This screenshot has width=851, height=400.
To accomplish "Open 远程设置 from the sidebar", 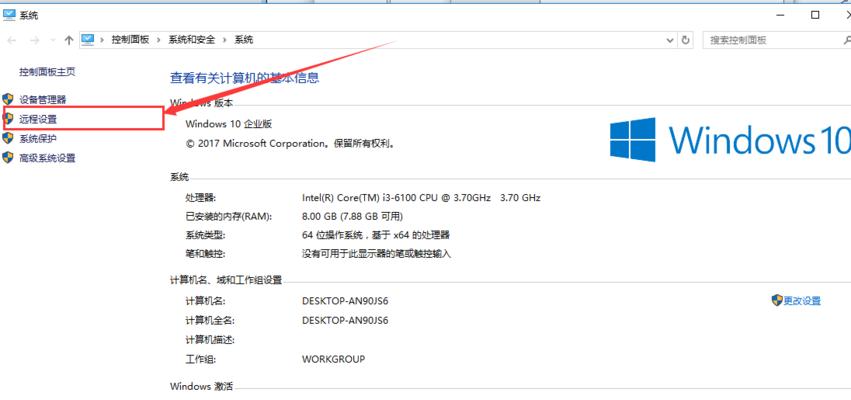I will tap(38, 119).
